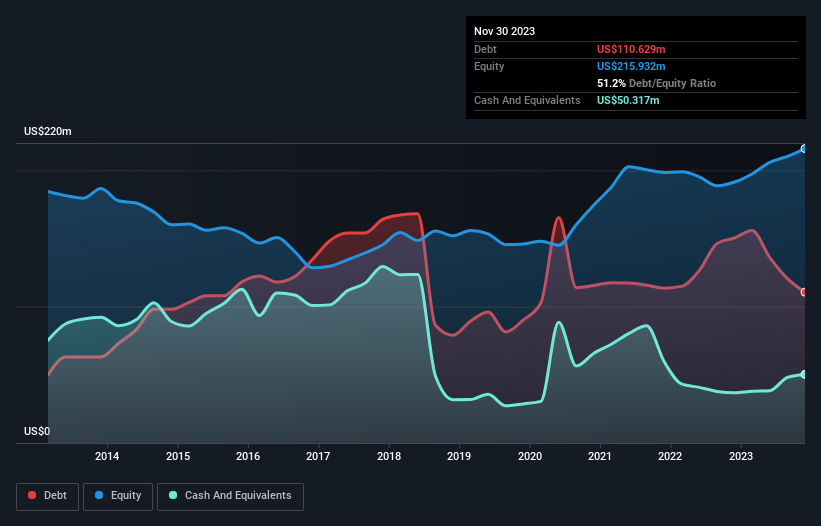Click the 2019 x-axis label
Viewport: 821px width, 526px height.
pyautogui.click(x=459, y=456)
